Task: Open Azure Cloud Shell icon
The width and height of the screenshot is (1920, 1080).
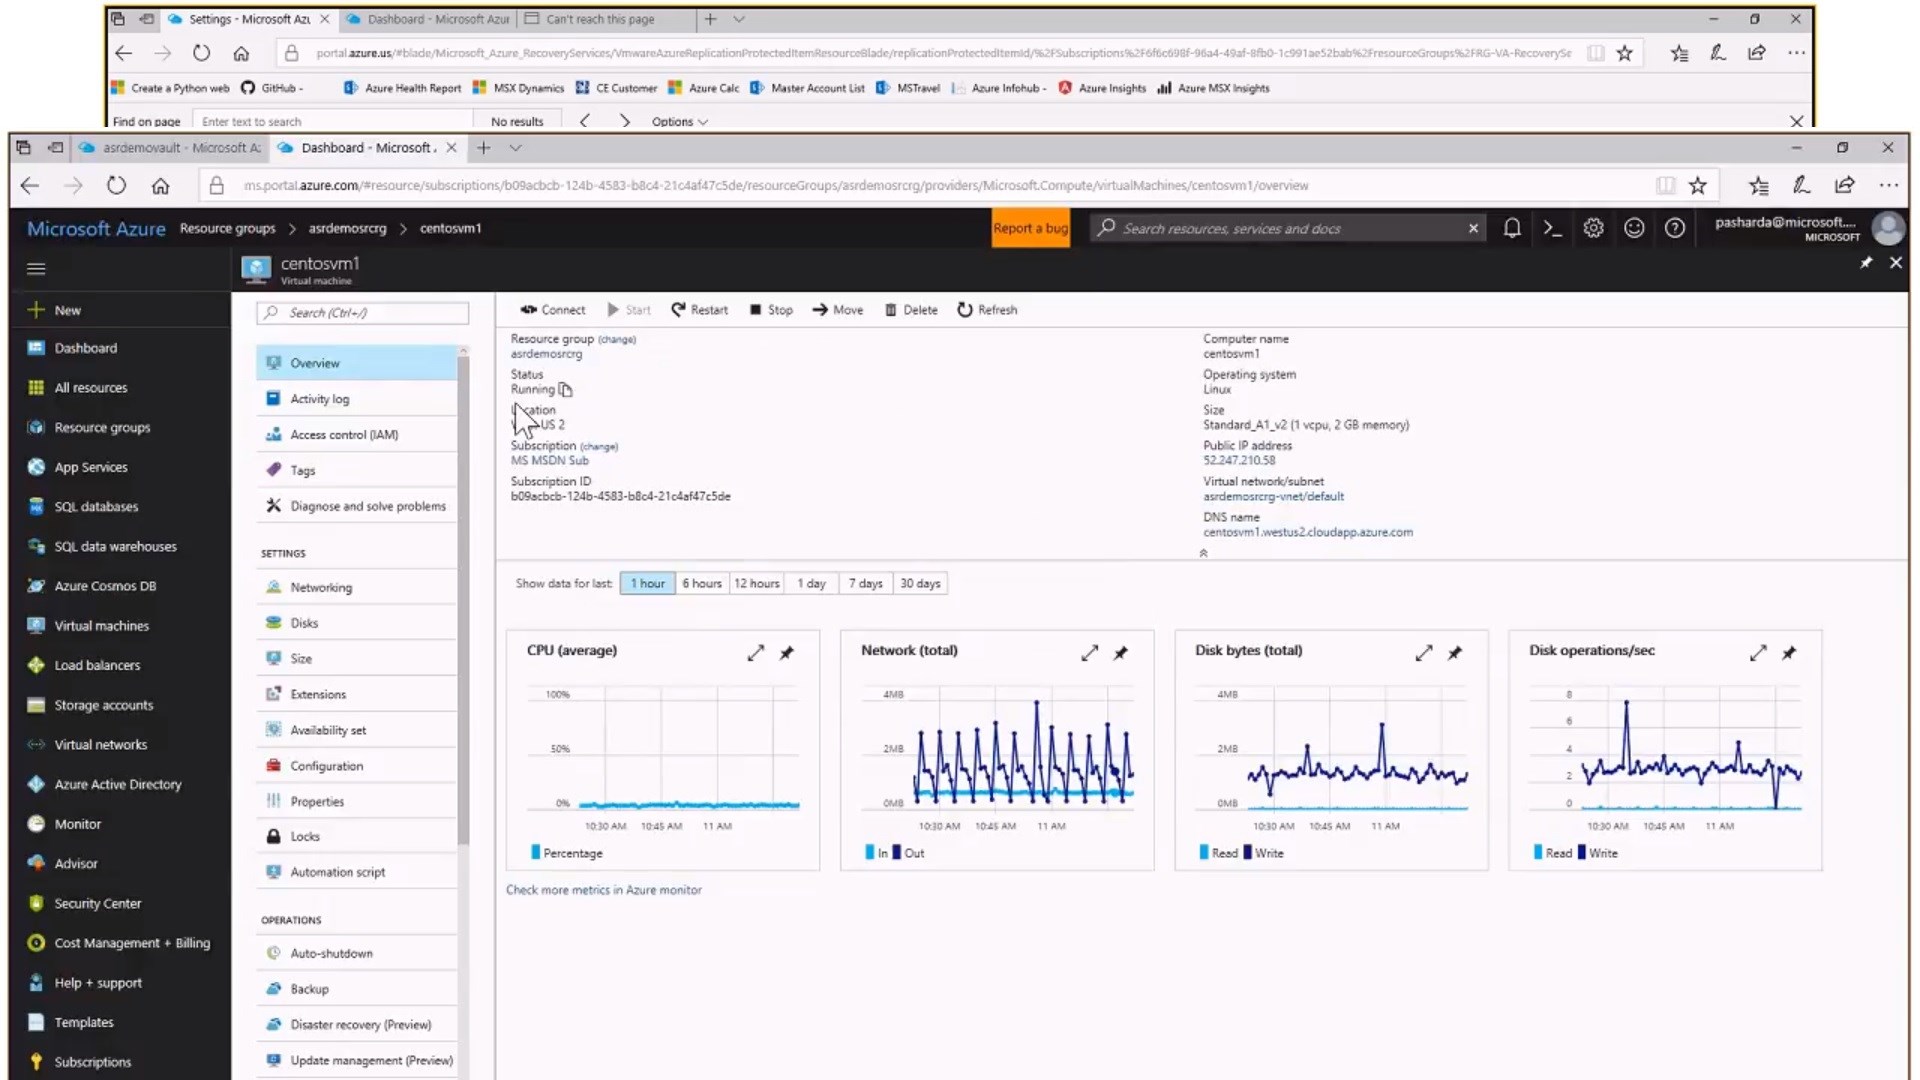Action: pos(1552,229)
